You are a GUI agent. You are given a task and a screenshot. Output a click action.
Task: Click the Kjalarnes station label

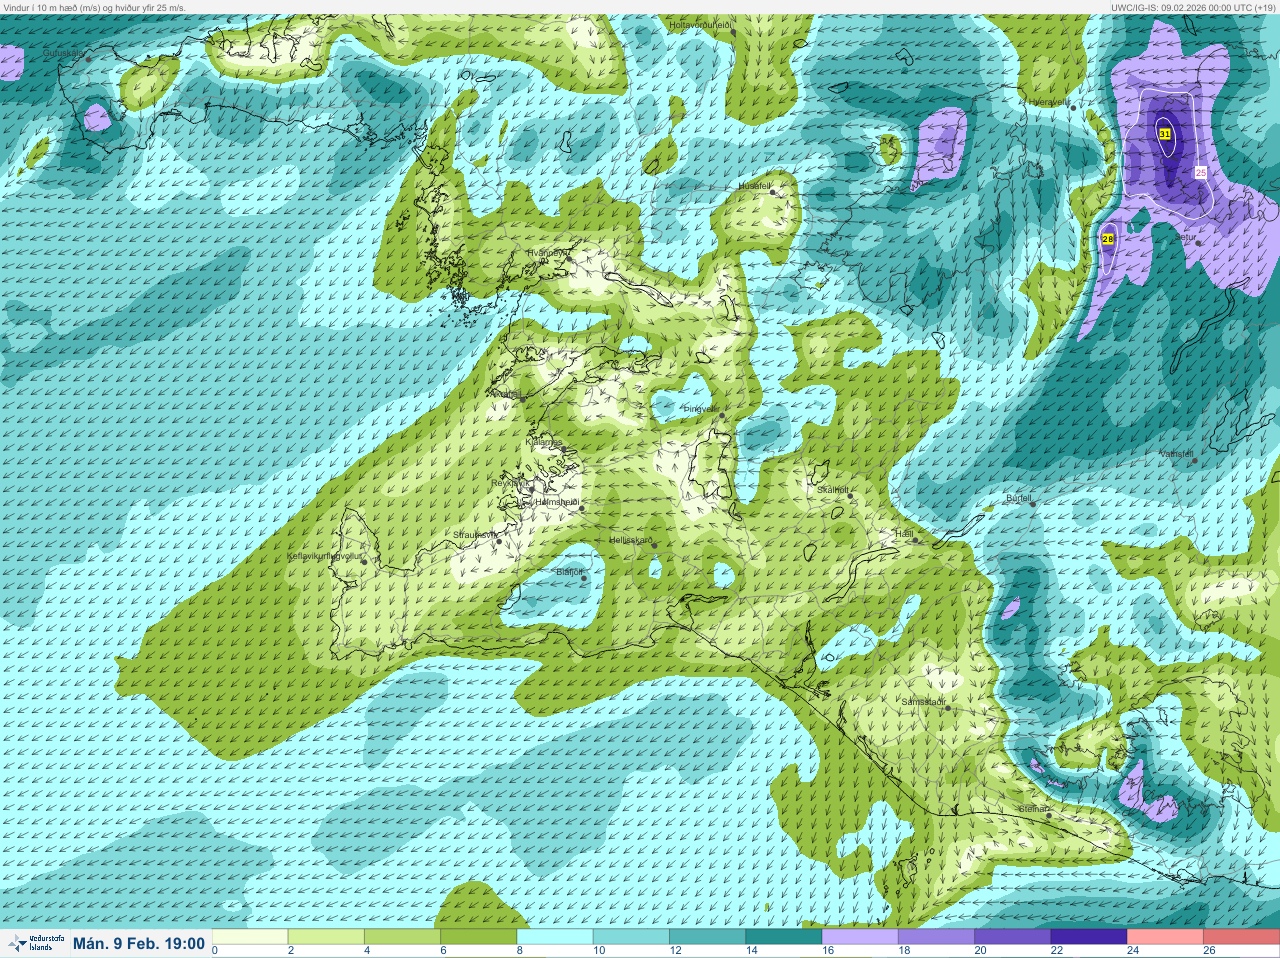click(544, 442)
